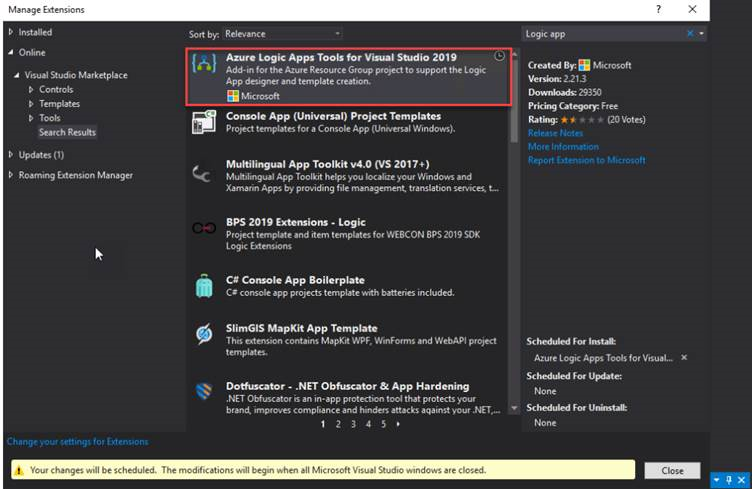
Task: Select the Updates (1) tree item
Action: pyautogui.click(x=41, y=155)
